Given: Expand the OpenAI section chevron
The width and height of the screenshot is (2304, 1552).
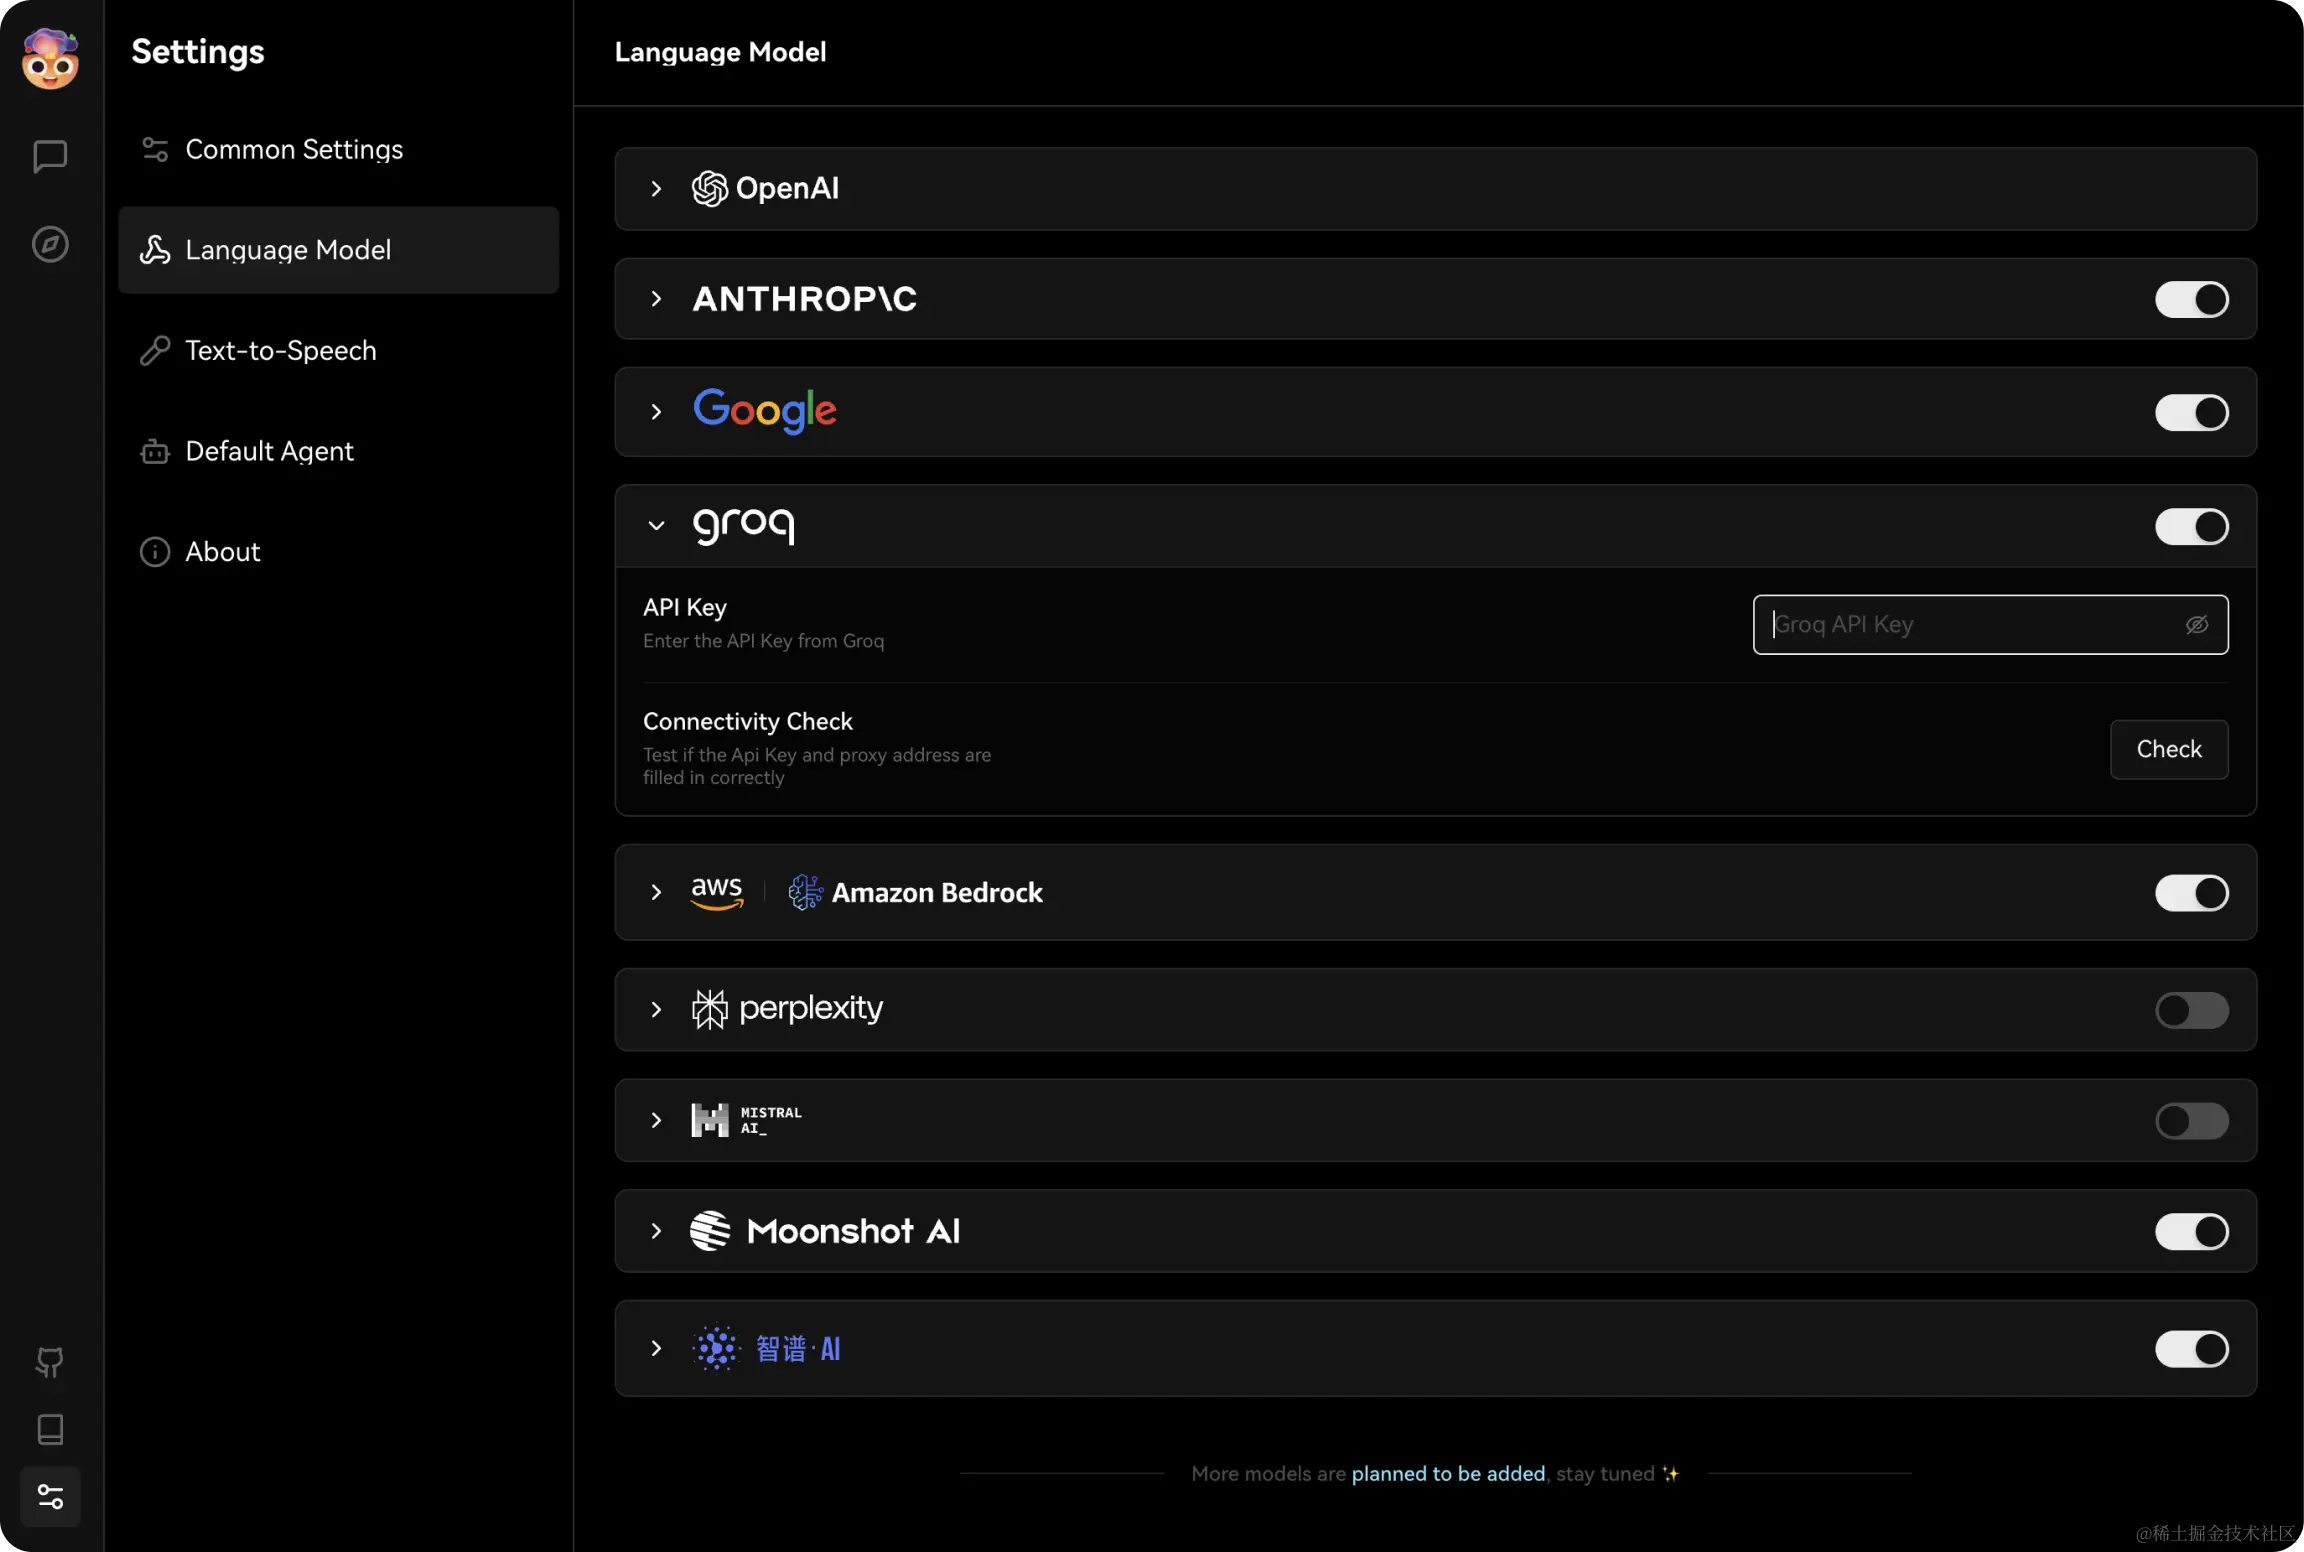Looking at the screenshot, I should [x=656, y=188].
